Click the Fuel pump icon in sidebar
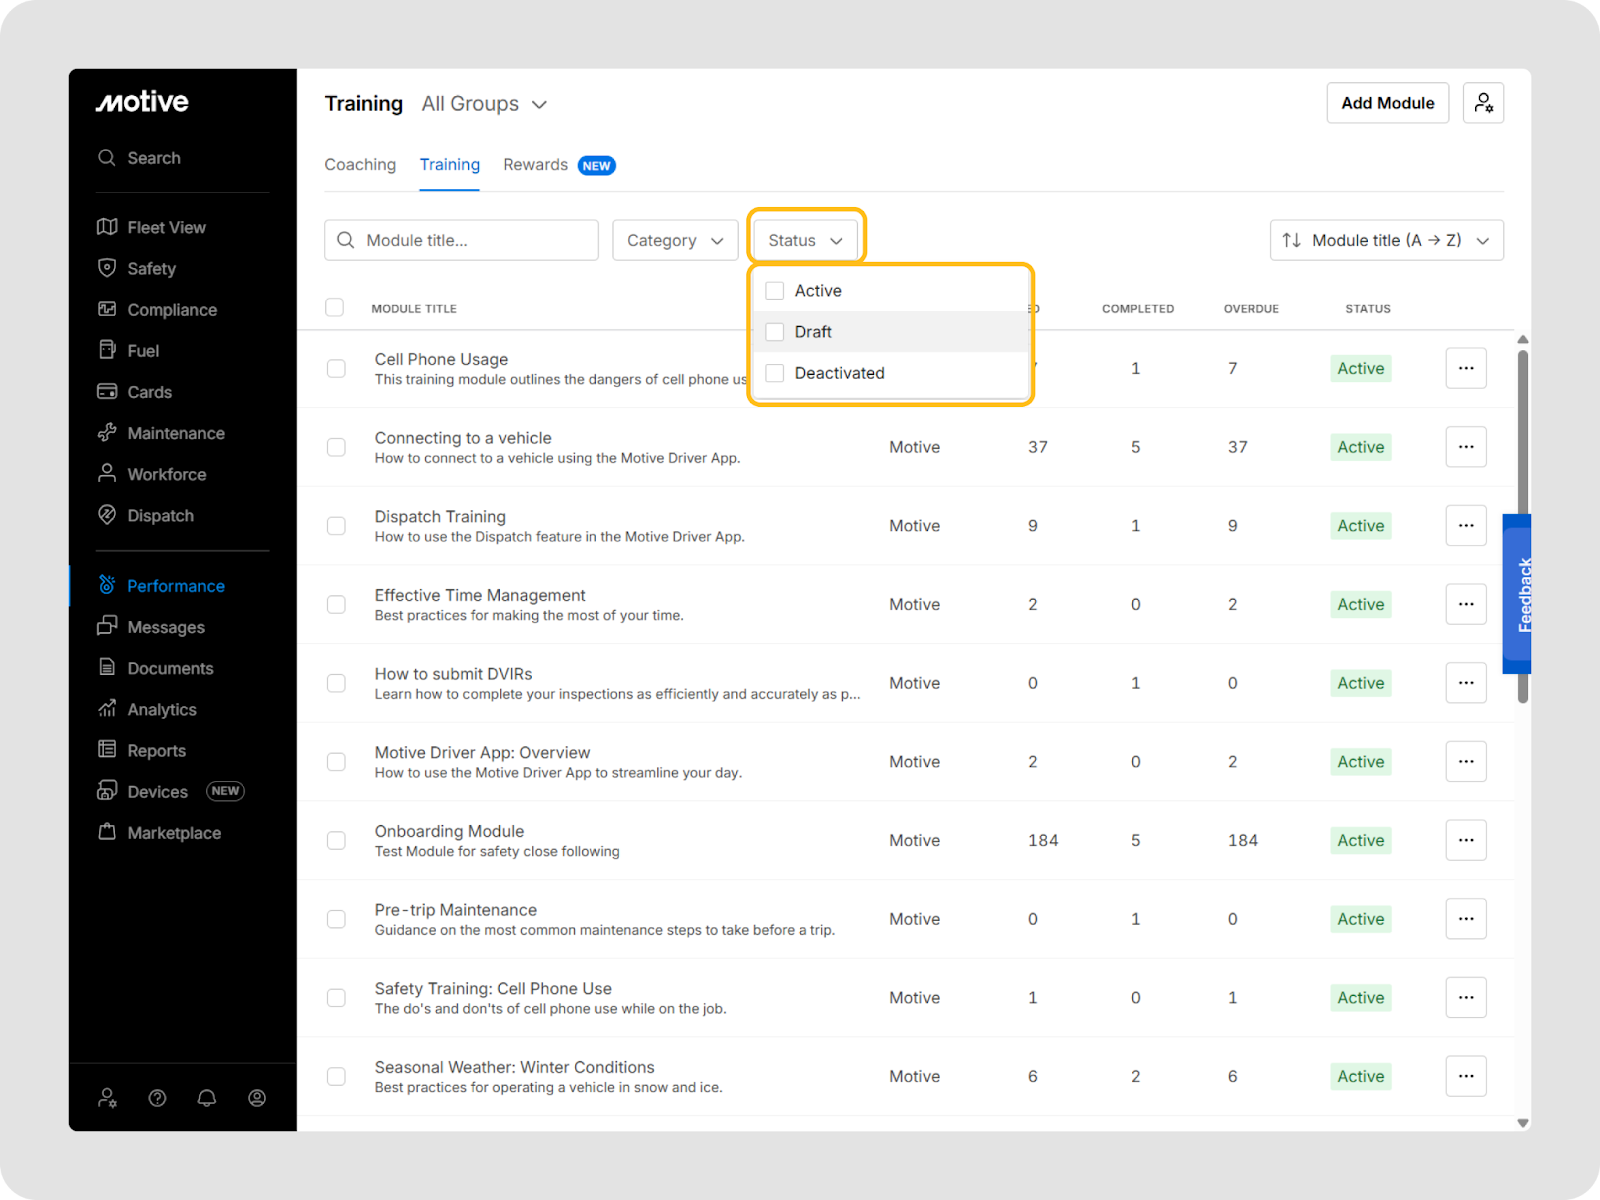The height and width of the screenshot is (1200, 1600). 107,350
